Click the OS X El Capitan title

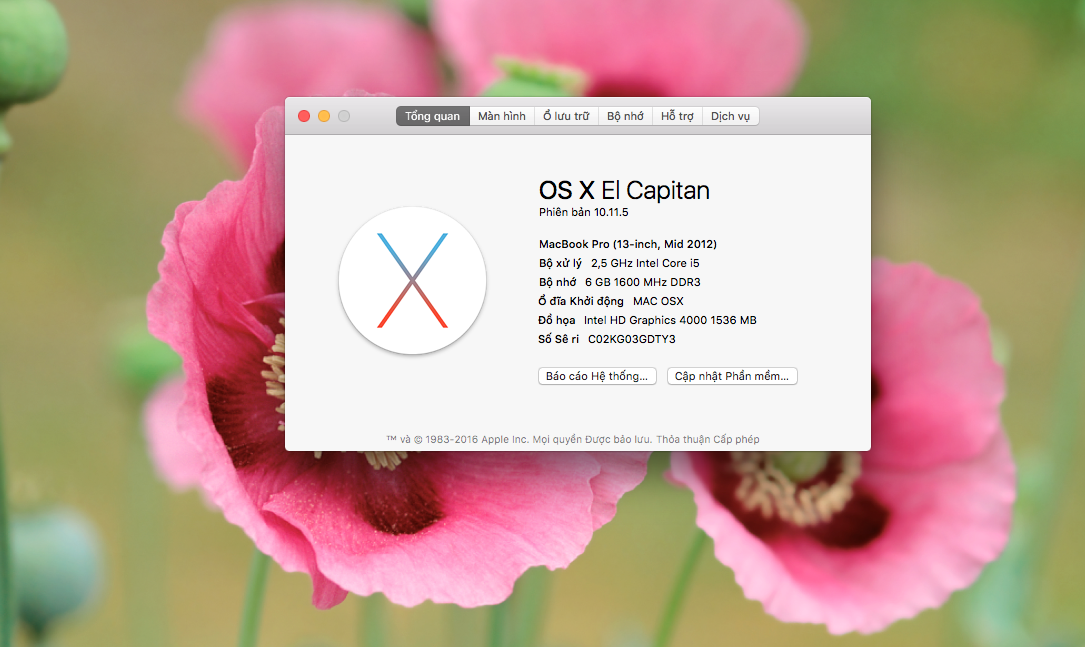(x=624, y=190)
